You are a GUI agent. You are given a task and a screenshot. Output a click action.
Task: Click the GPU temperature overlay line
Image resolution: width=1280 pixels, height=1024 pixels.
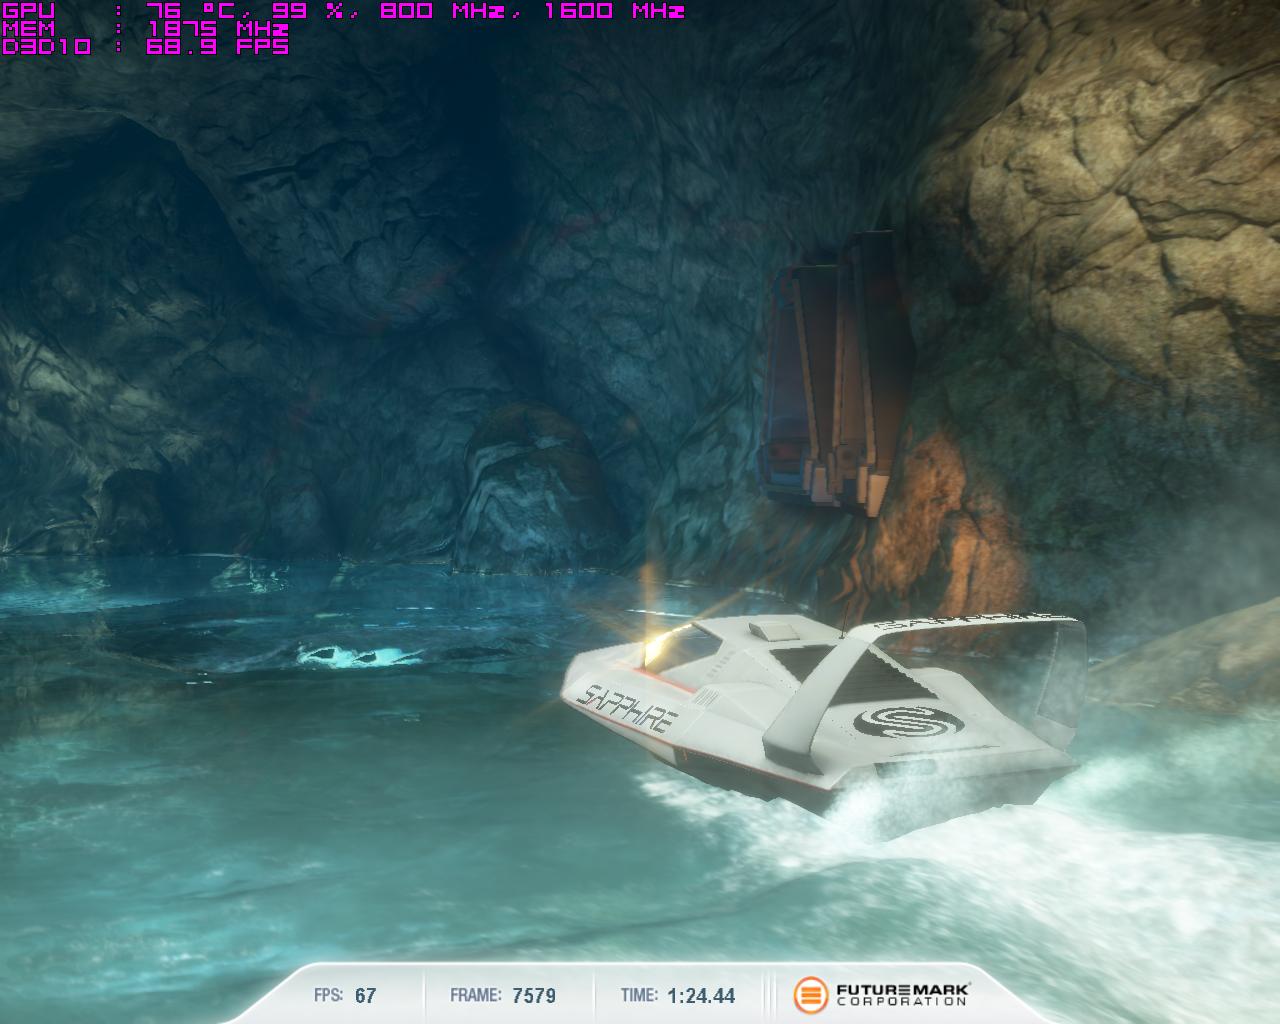pyautogui.click(x=344, y=11)
